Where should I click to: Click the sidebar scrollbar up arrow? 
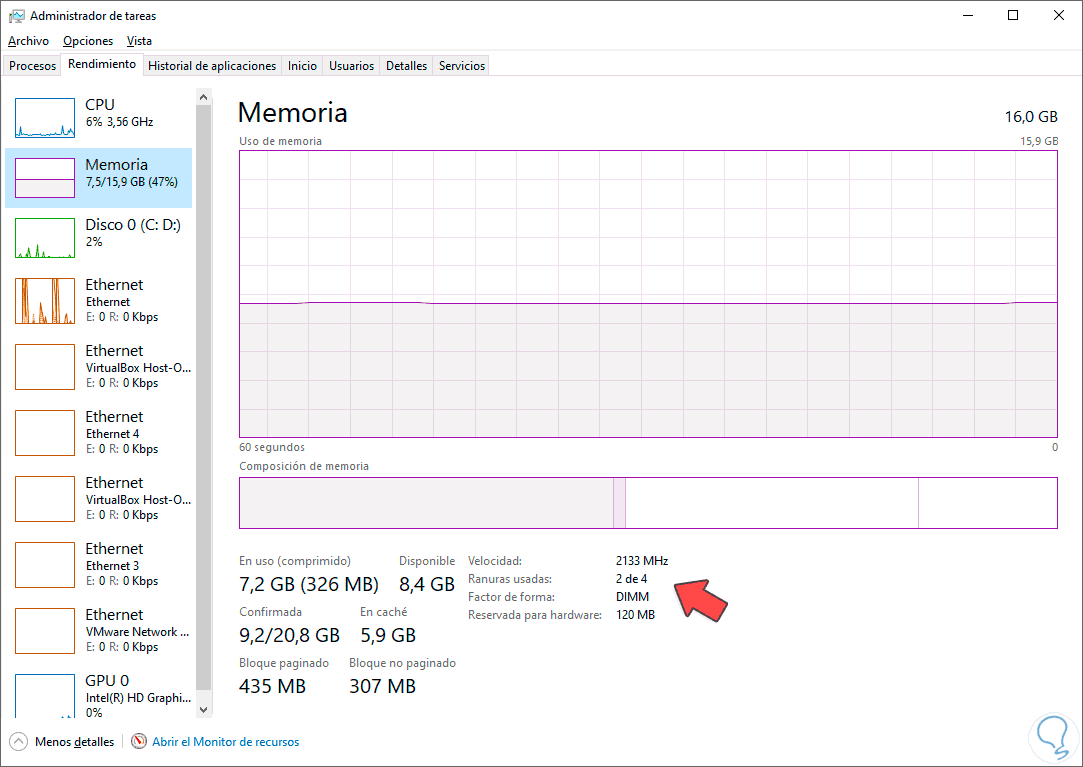point(204,97)
